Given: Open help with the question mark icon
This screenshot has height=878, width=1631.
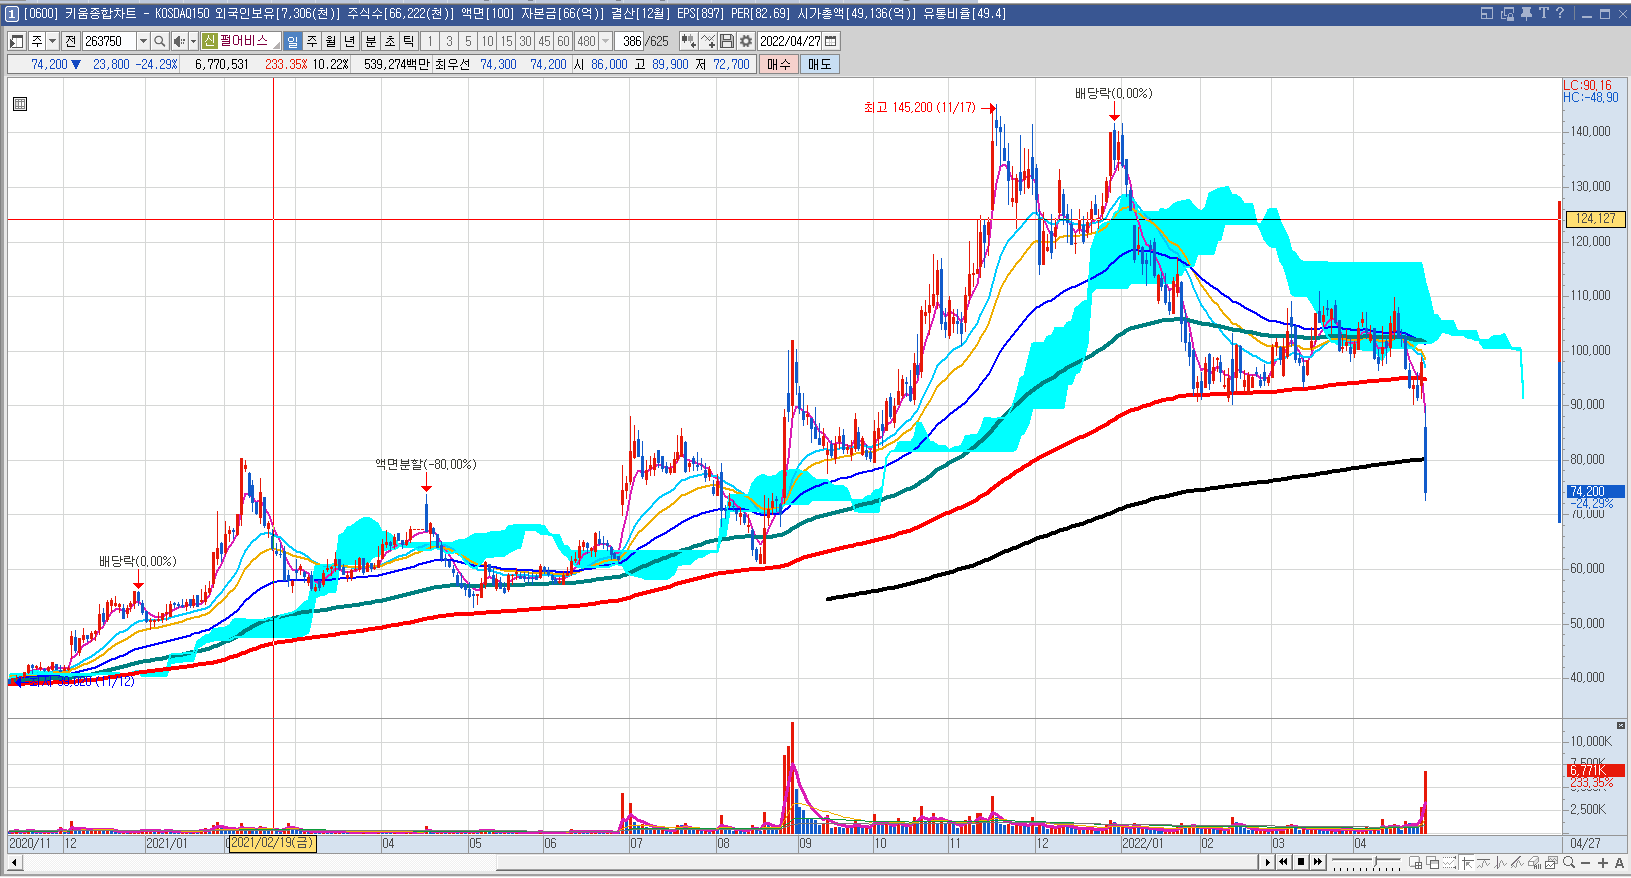Looking at the screenshot, I should point(1559,13).
